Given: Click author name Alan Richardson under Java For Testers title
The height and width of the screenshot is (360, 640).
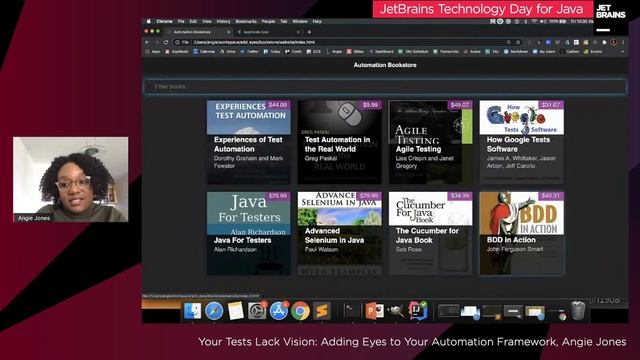Looking at the screenshot, I should 235,249.
